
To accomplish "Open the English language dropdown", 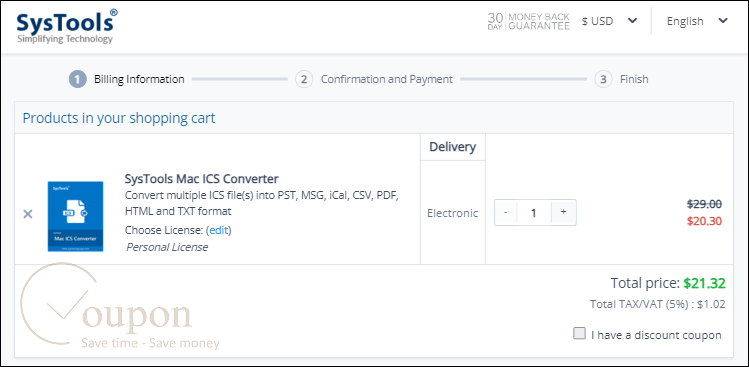I will (697, 21).
